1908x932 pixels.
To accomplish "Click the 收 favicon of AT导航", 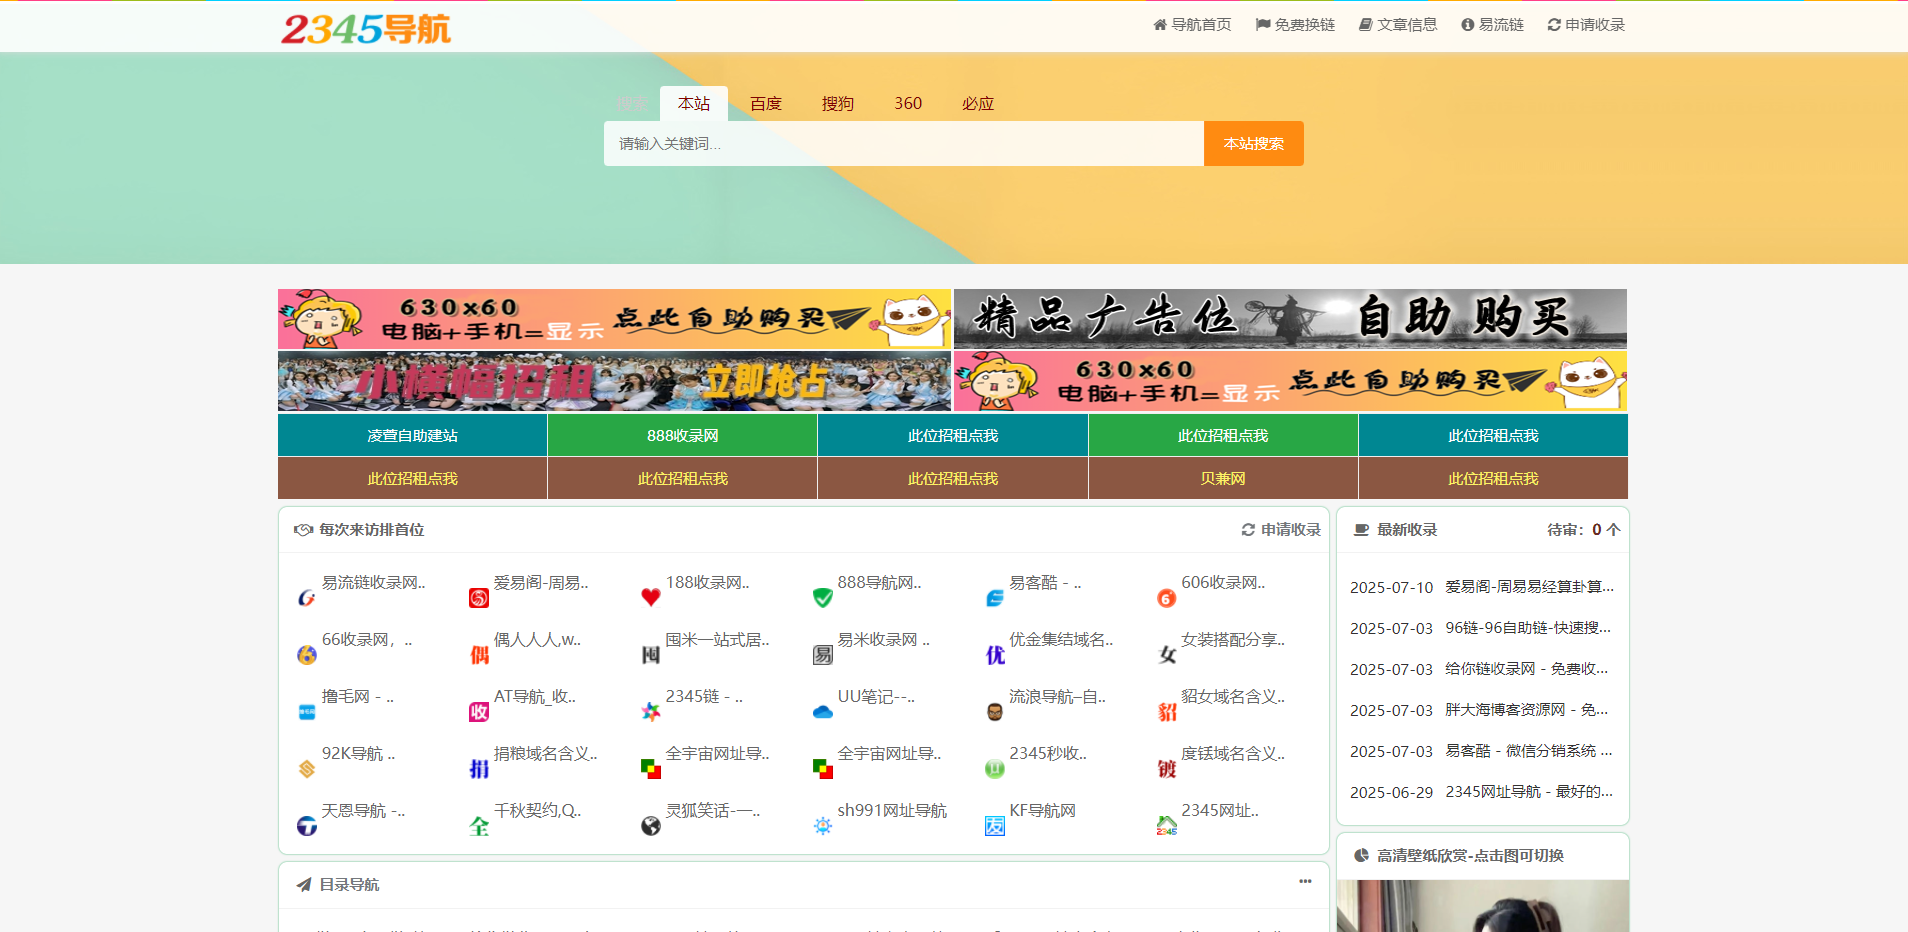I will [479, 712].
